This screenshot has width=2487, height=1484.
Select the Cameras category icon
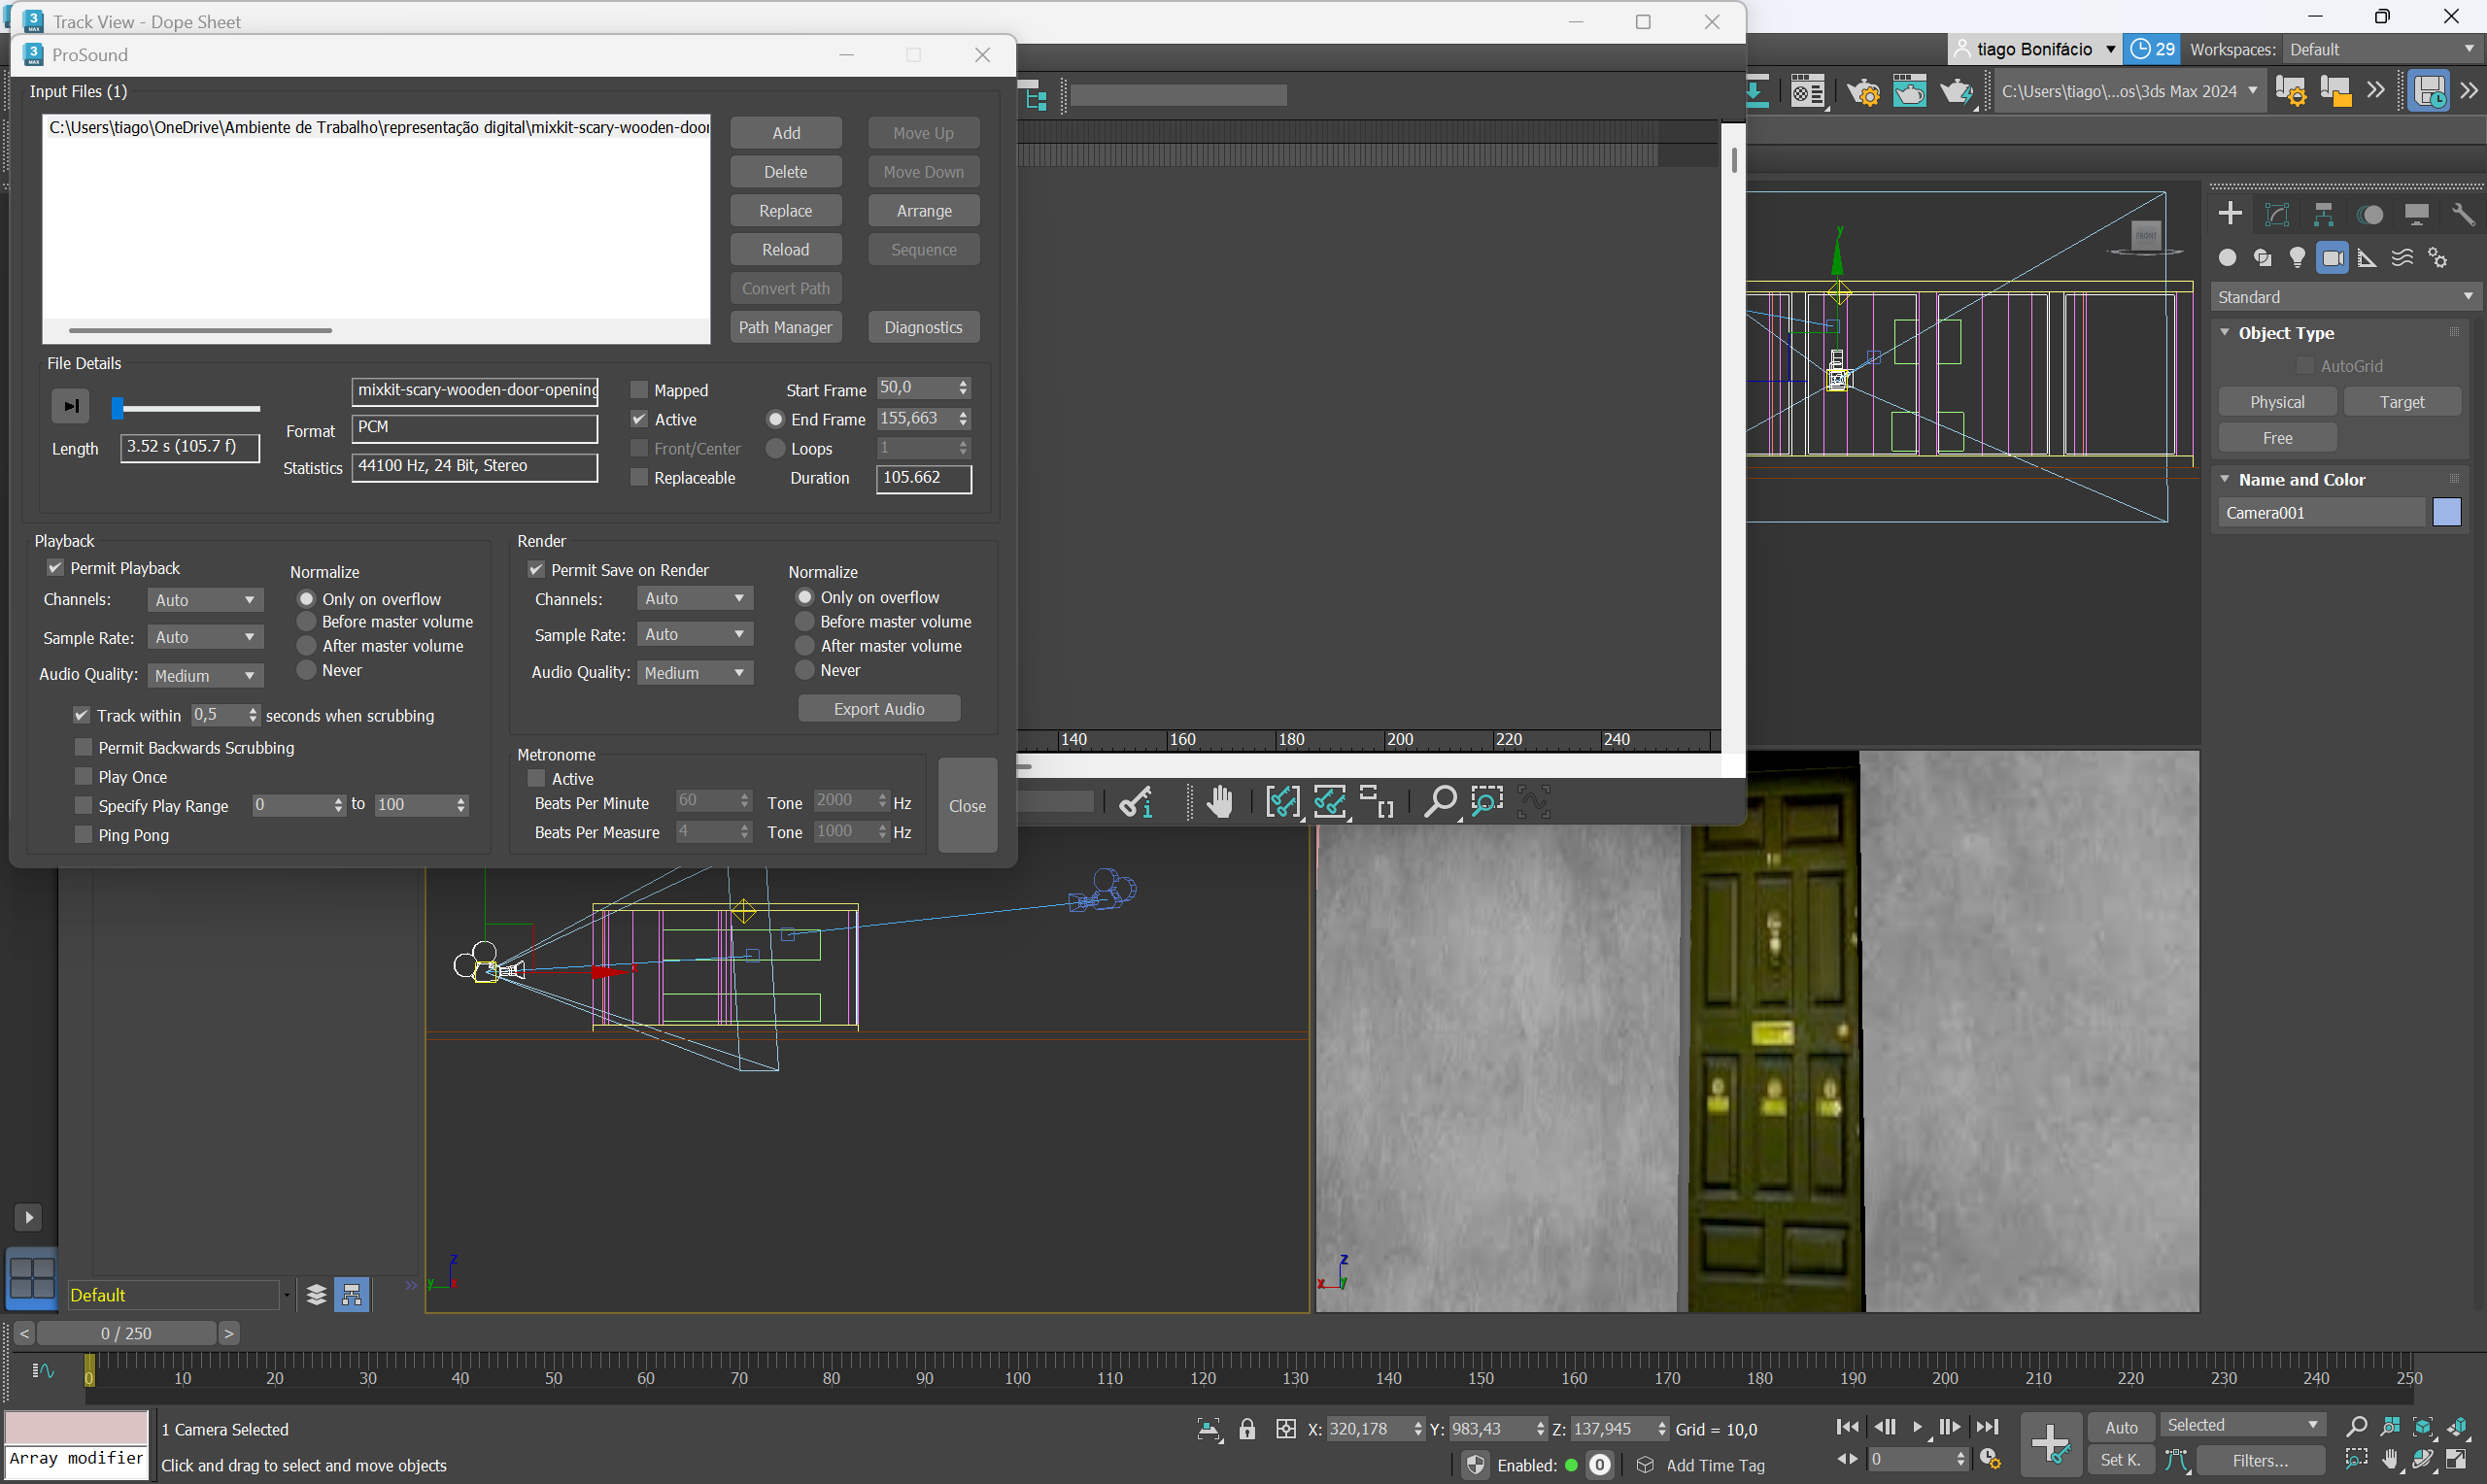click(2332, 258)
